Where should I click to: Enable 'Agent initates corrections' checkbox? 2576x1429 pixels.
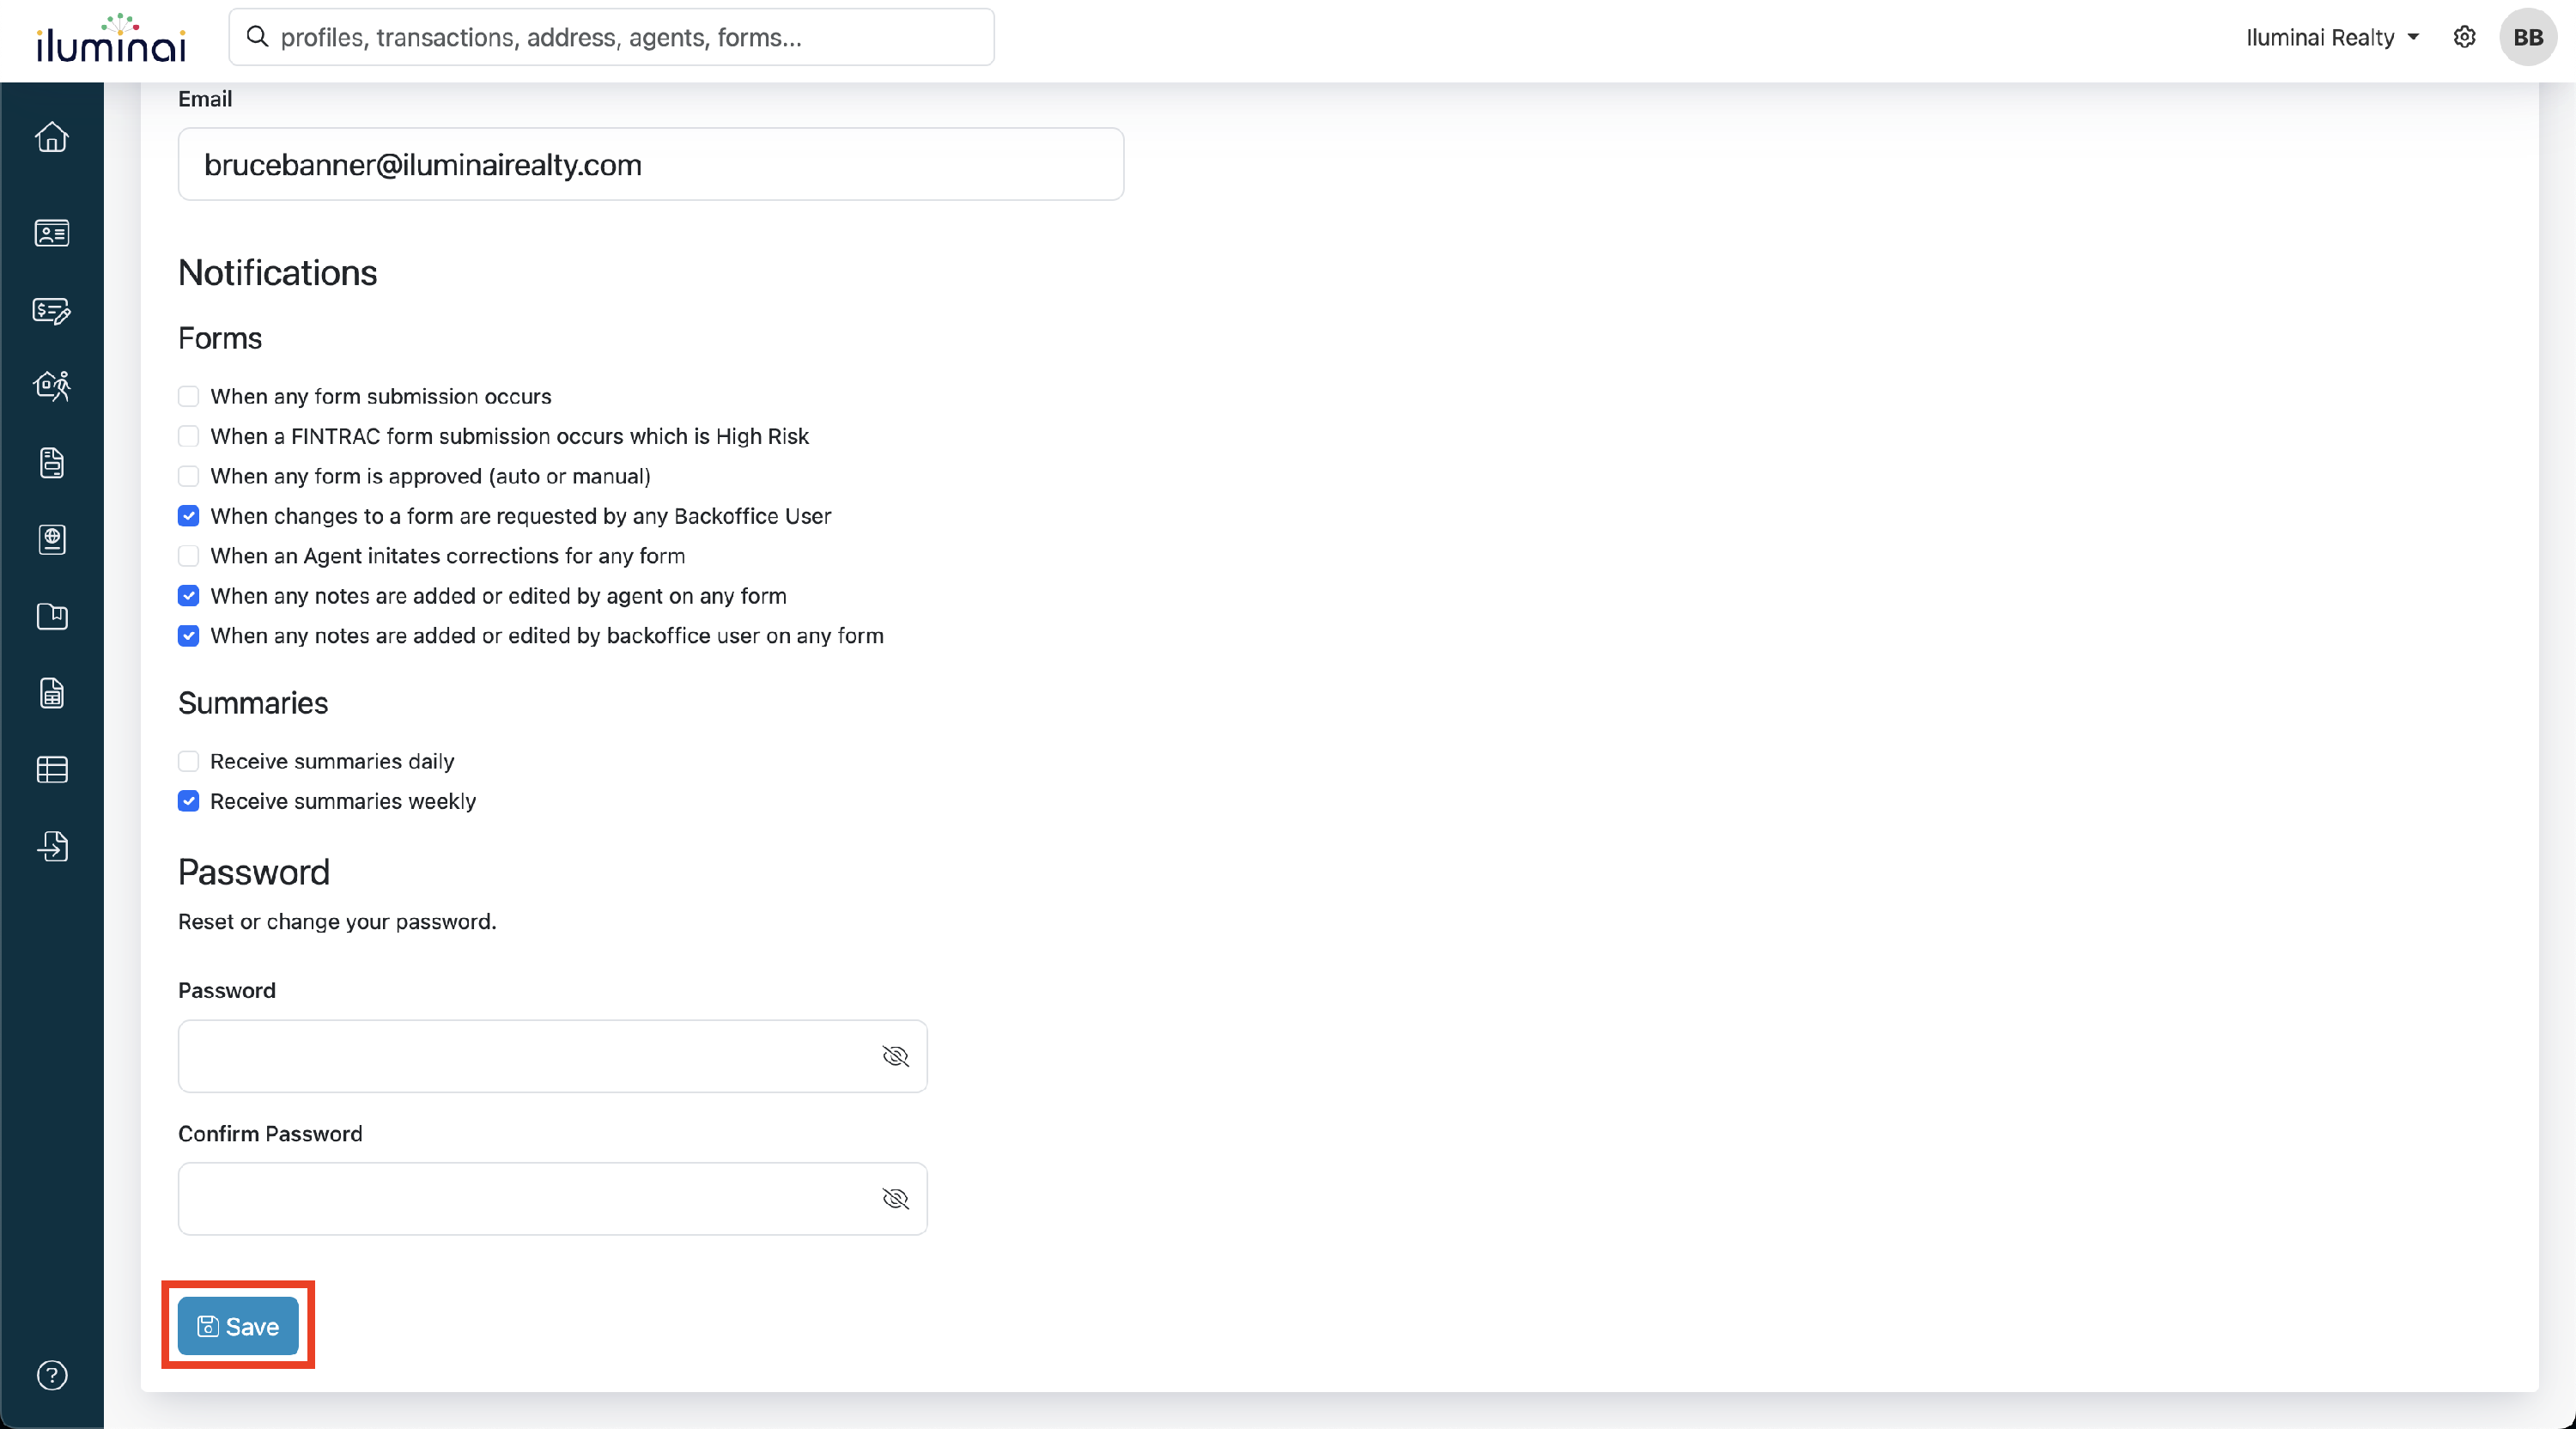tap(188, 556)
